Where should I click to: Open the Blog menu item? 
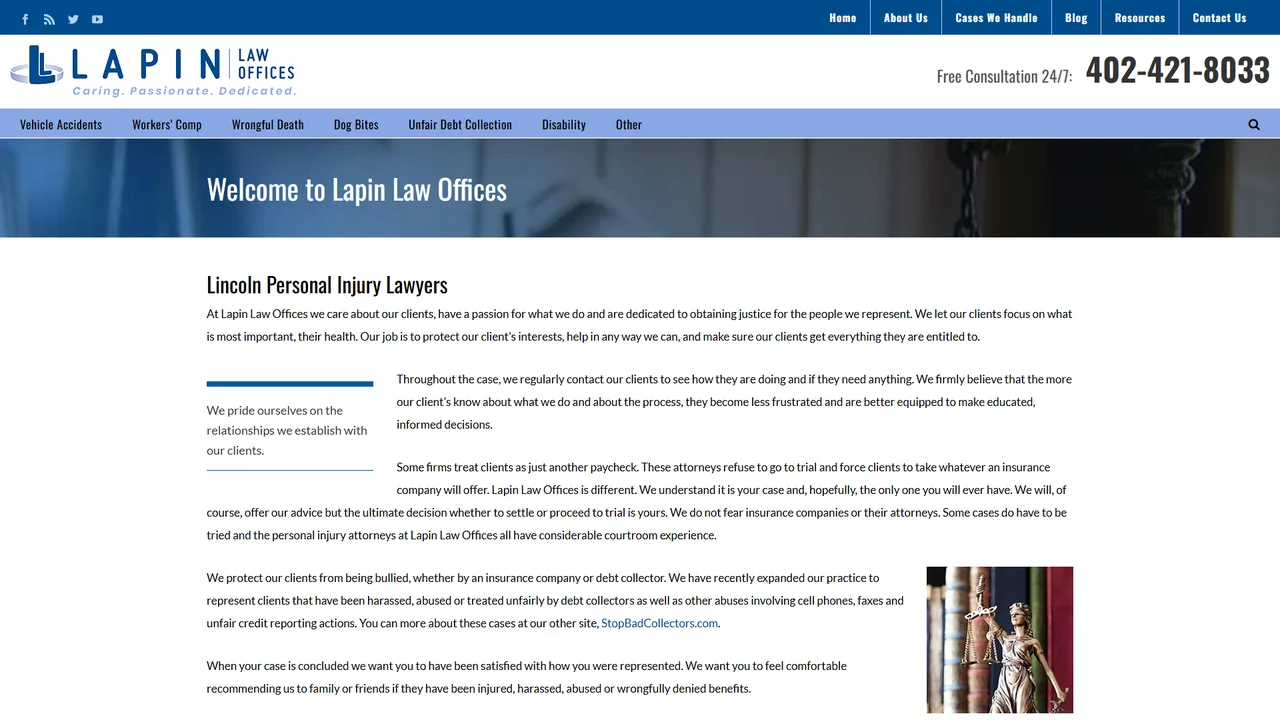point(1076,17)
